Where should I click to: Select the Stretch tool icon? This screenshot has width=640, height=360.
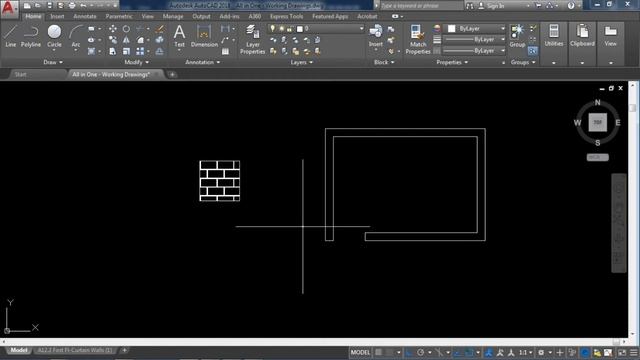tap(113, 51)
